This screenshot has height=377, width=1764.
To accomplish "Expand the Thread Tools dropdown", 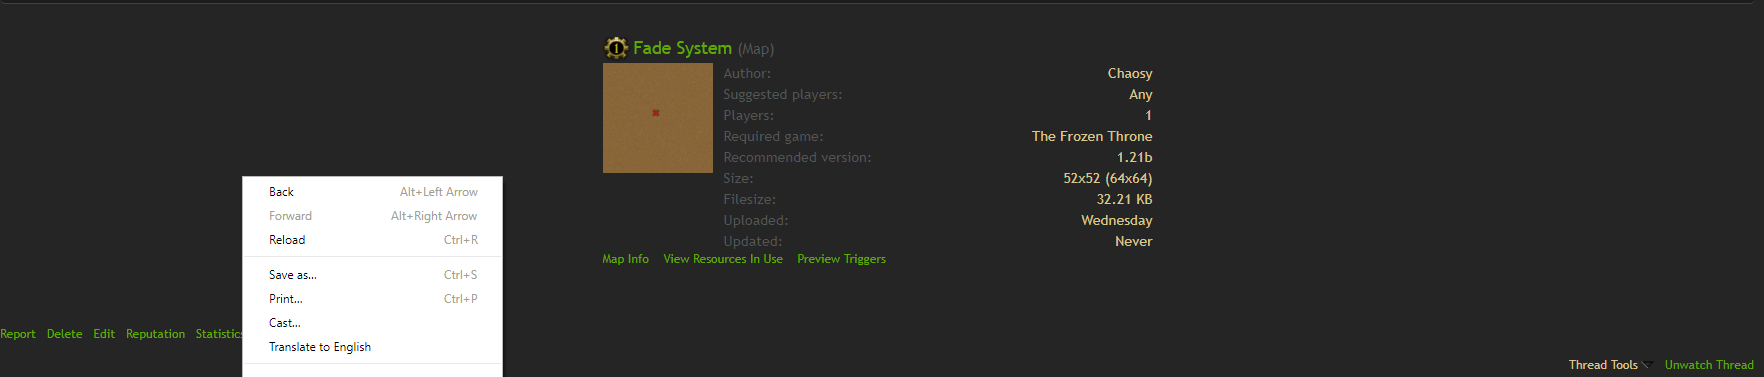I will [x=1610, y=365].
